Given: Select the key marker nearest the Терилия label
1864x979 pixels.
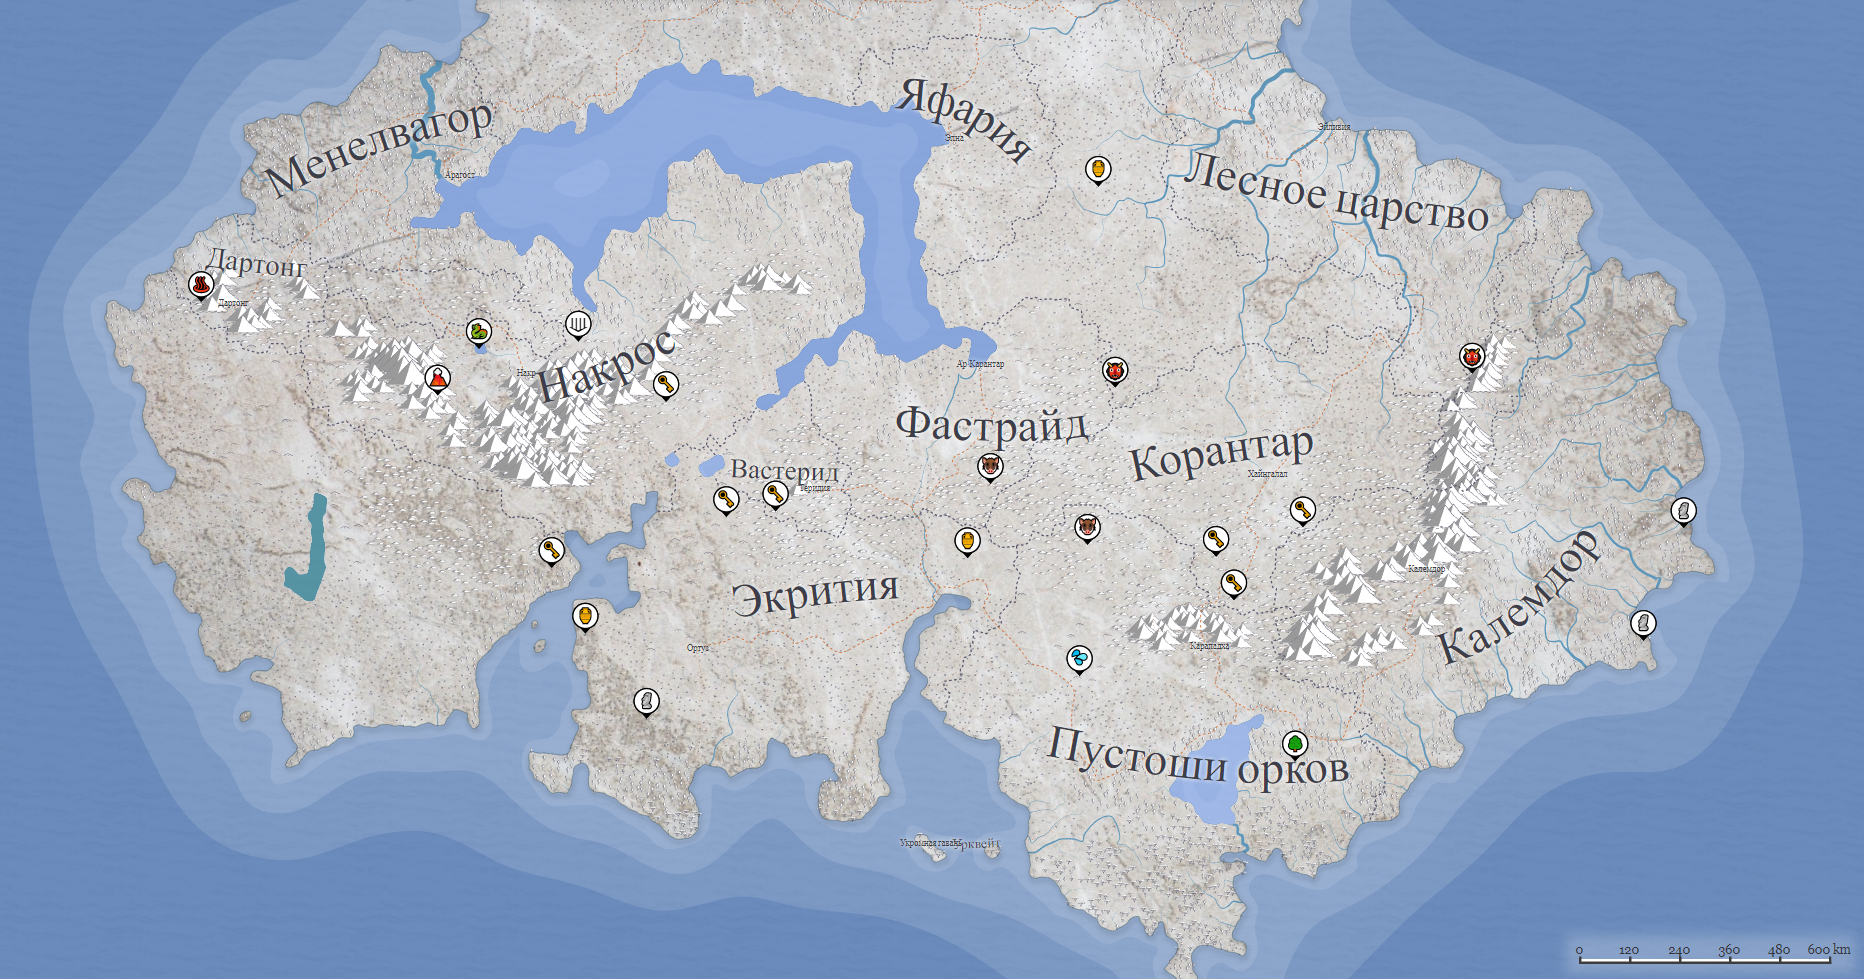Looking at the screenshot, I should click(x=775, y=493).
